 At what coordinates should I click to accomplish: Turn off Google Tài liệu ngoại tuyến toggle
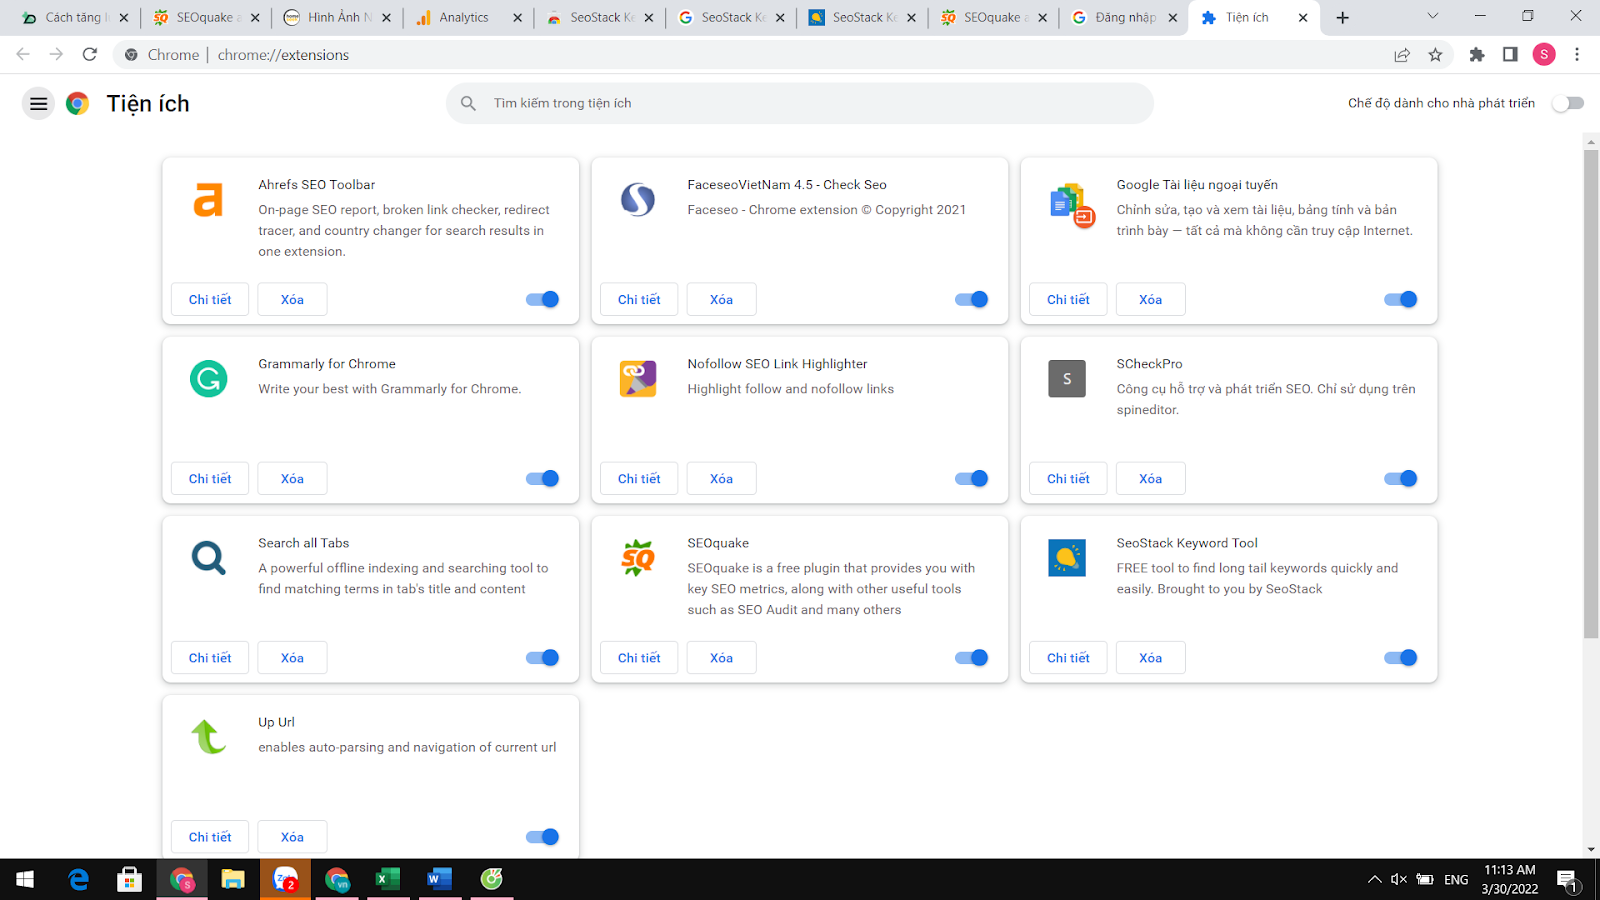pyautogui.click(x=1400, y=299)
